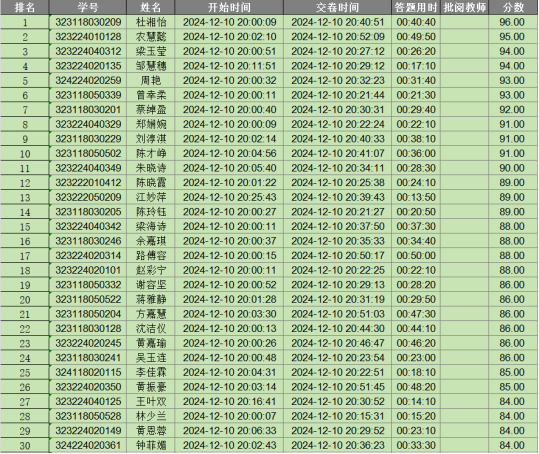Image resolution: width=539 pixels, height=454 pixels.
Task: Select the name cell 周艳
Action: coord(151,80)
